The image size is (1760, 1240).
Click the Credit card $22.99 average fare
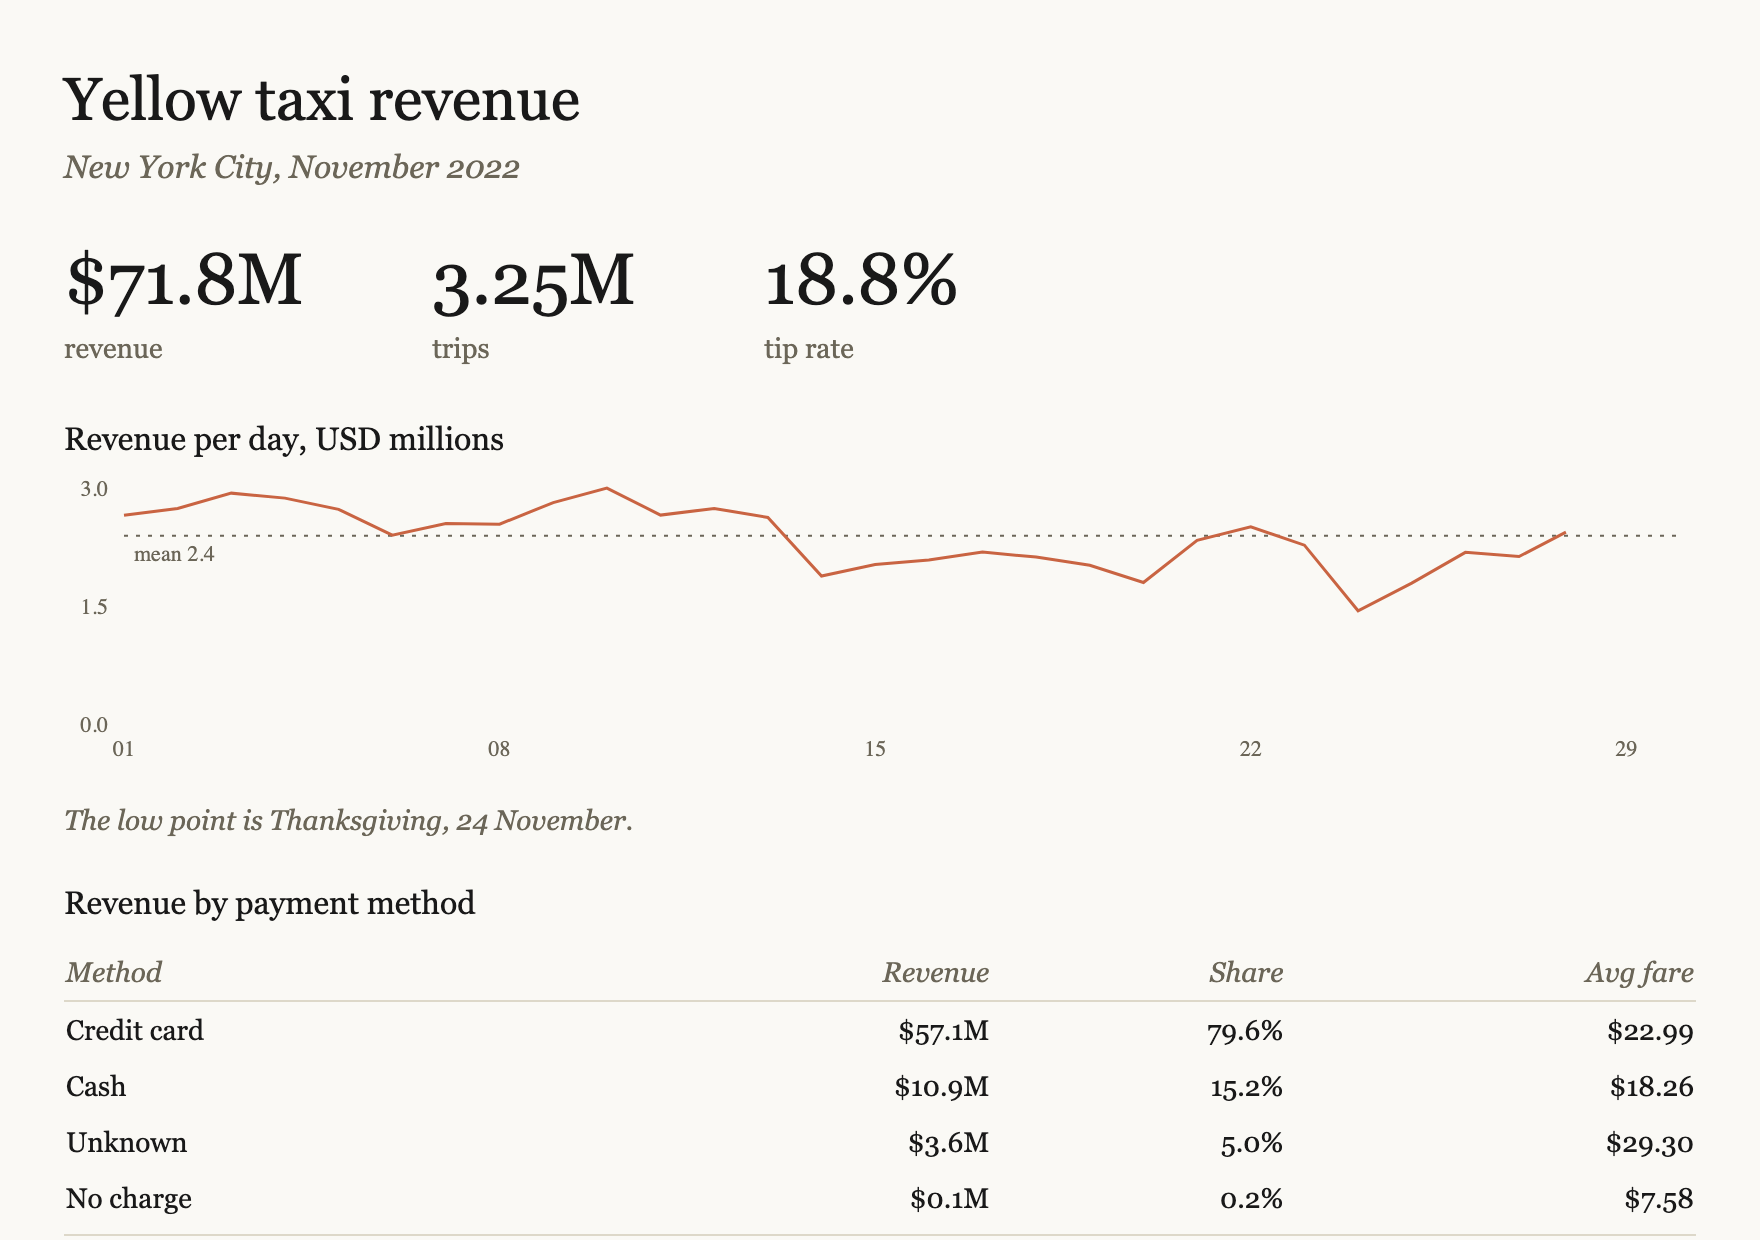(1650, 1031)
